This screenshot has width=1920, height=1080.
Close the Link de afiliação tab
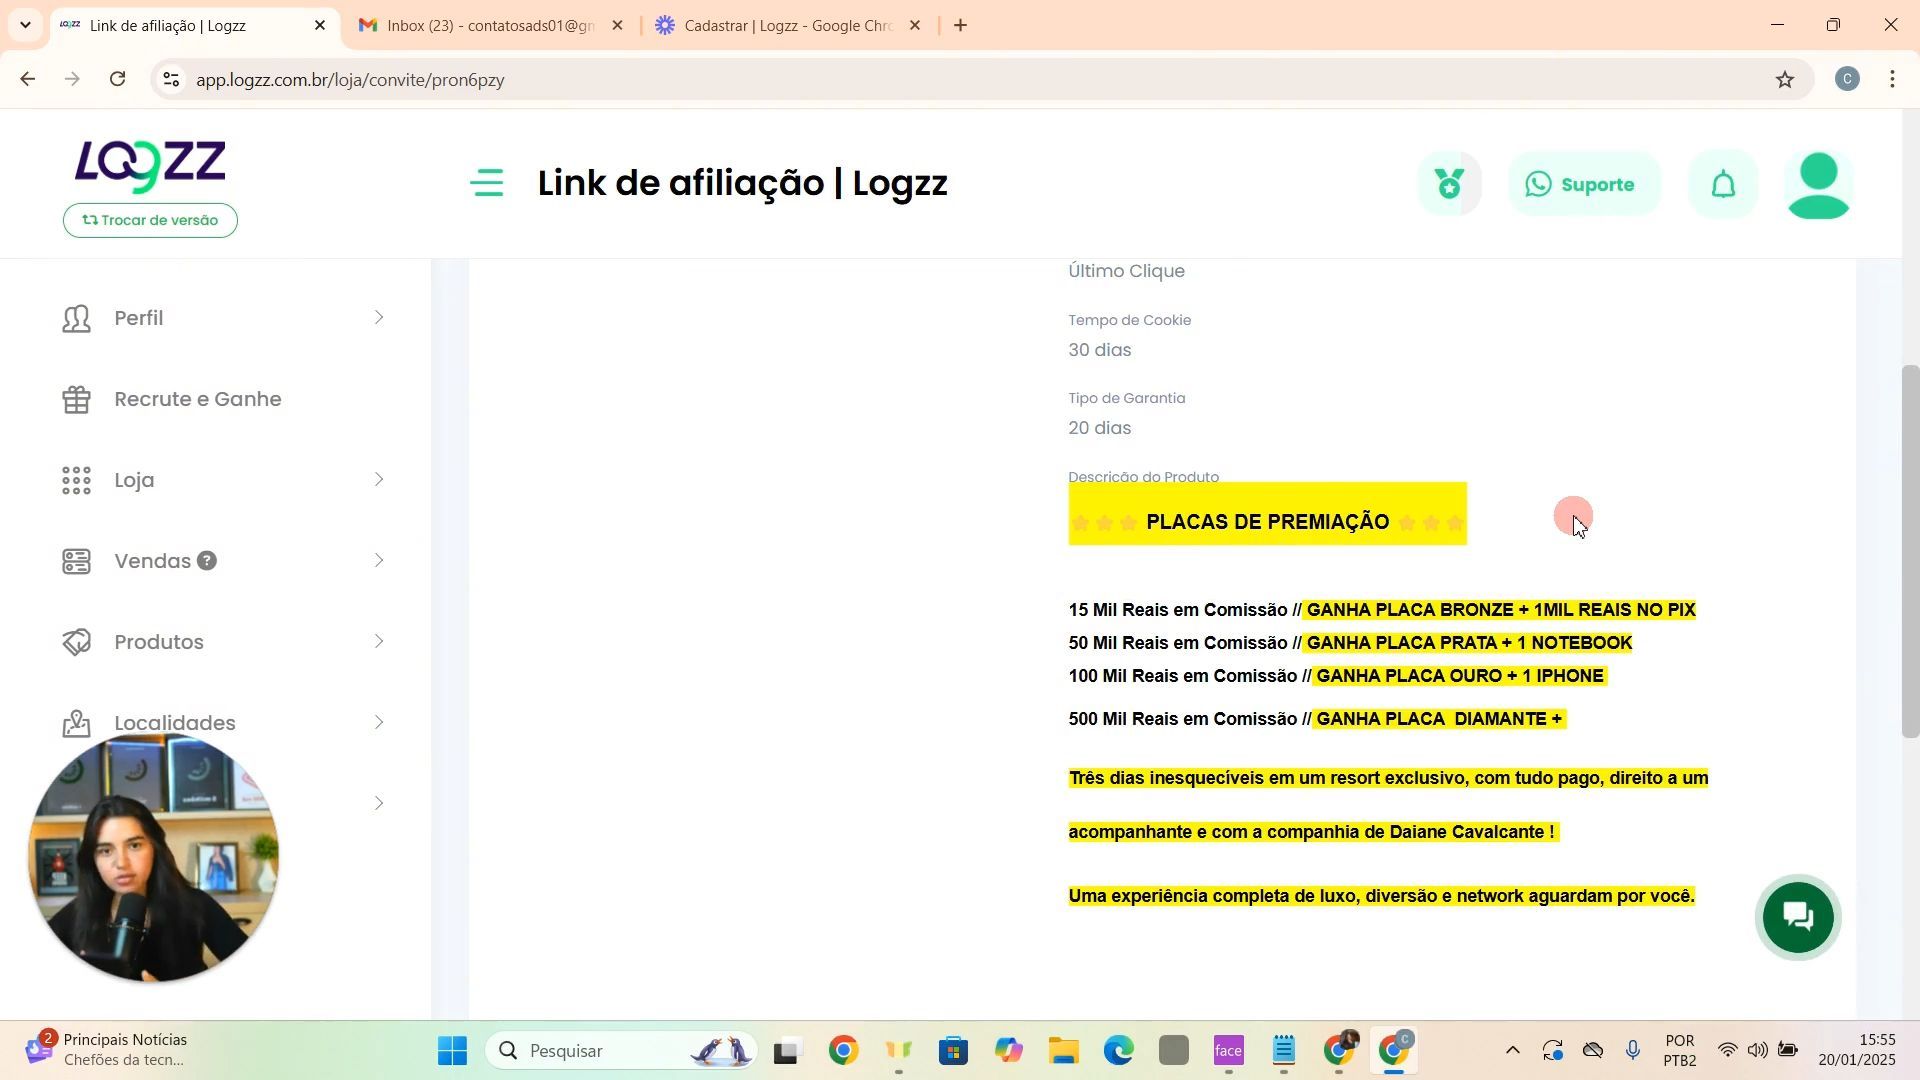coord(320,26)
